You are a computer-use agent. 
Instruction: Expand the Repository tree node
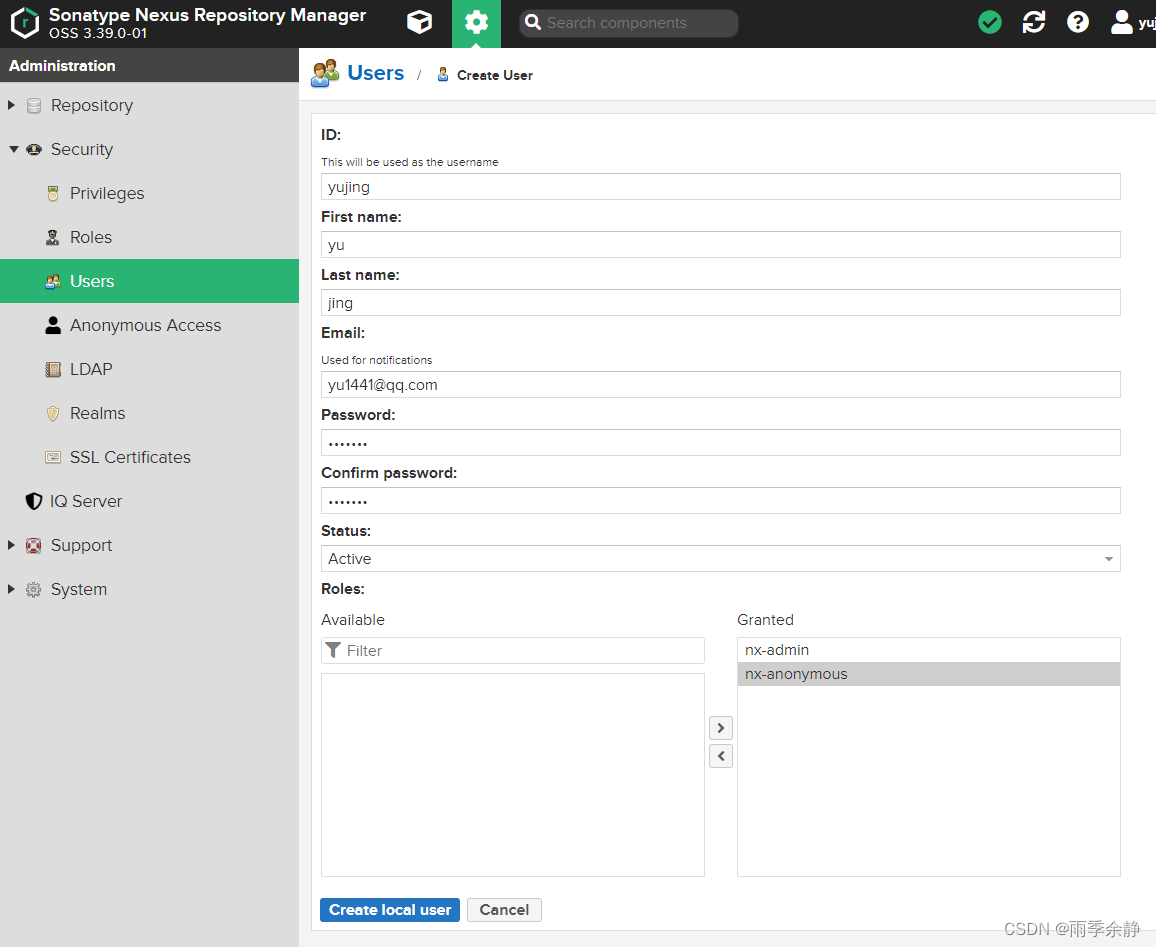11,105
